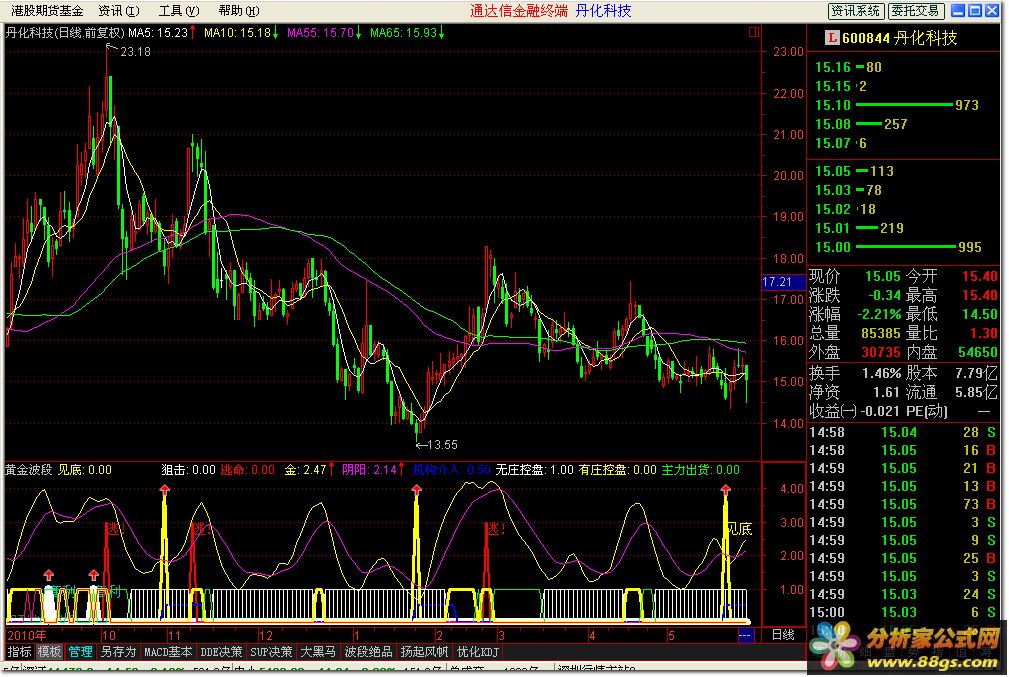Minimize the trading terminal window
Viewport: 1009px width, 677px height.
[x=958, y=11]
